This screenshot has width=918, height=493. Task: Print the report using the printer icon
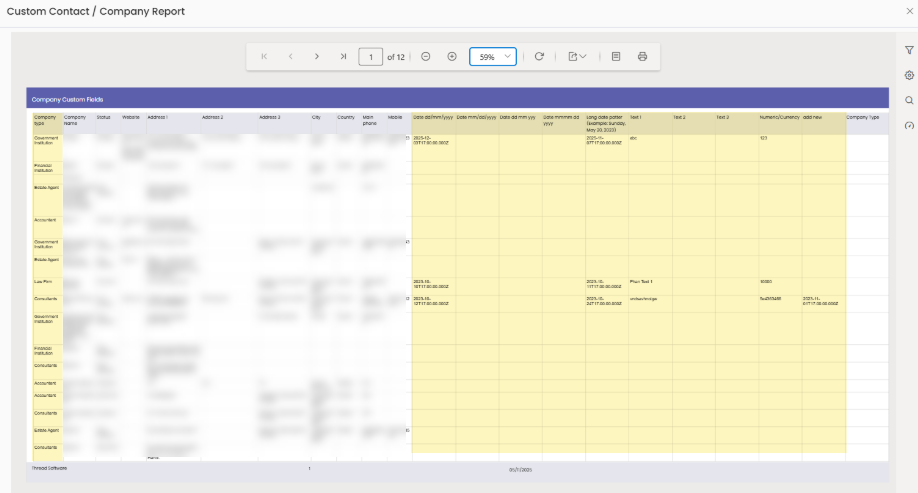click(643, 57)
